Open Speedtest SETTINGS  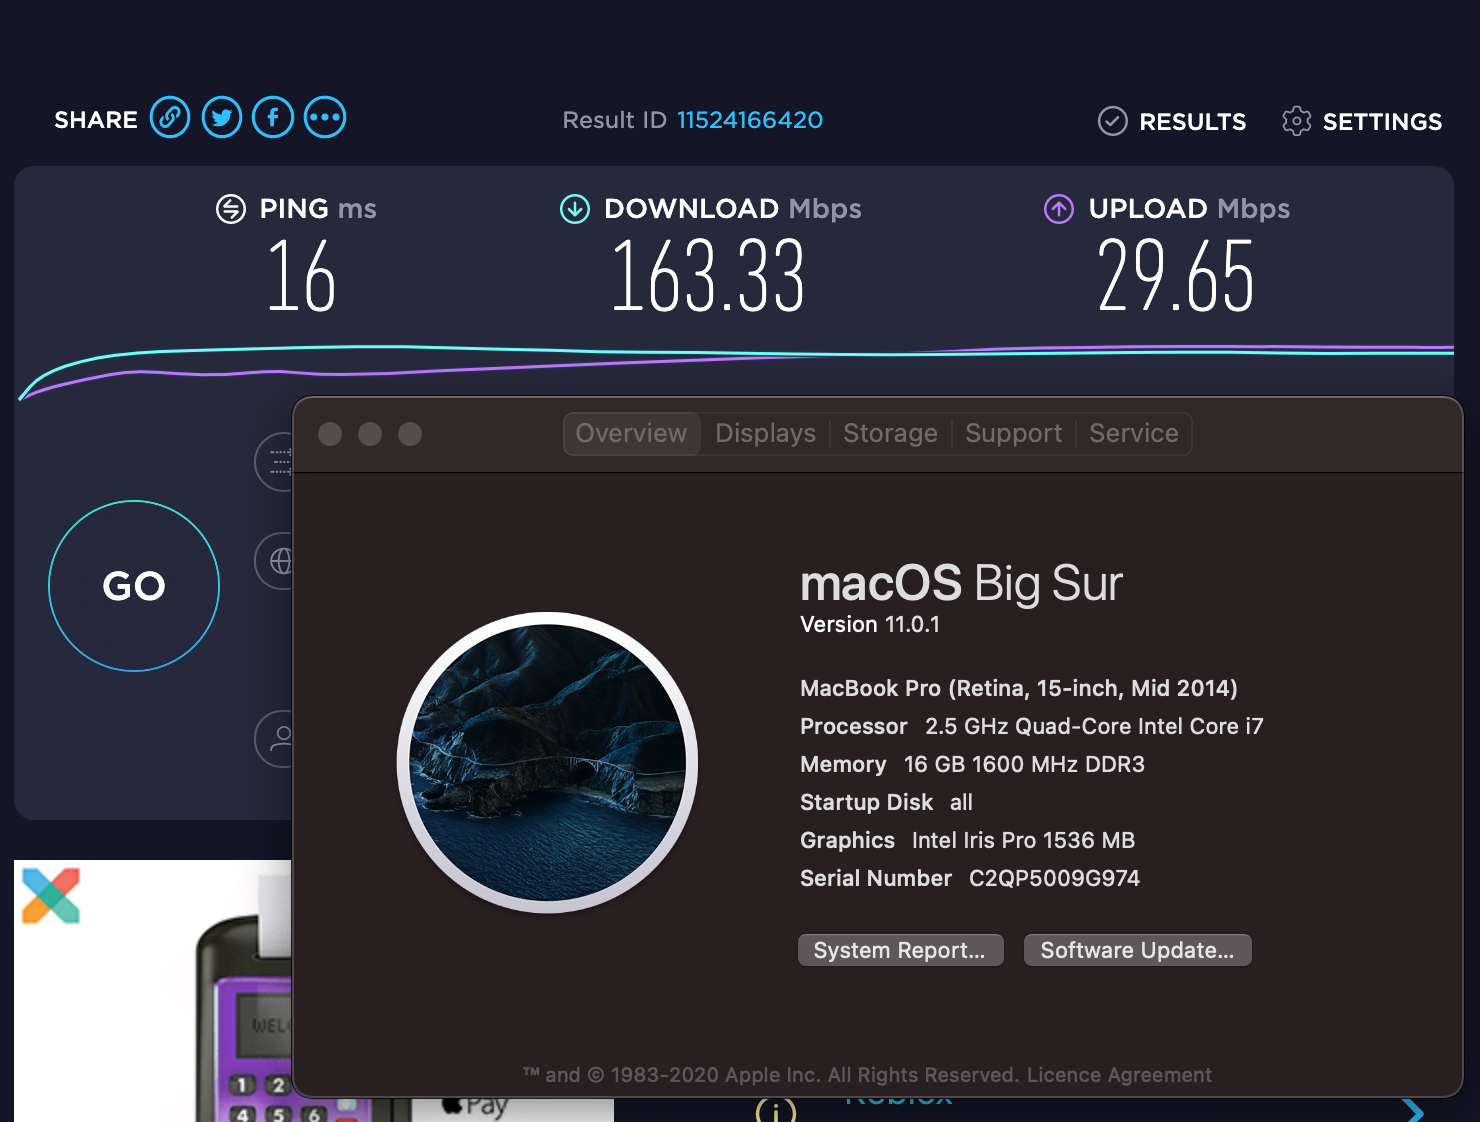(1362, 121)
